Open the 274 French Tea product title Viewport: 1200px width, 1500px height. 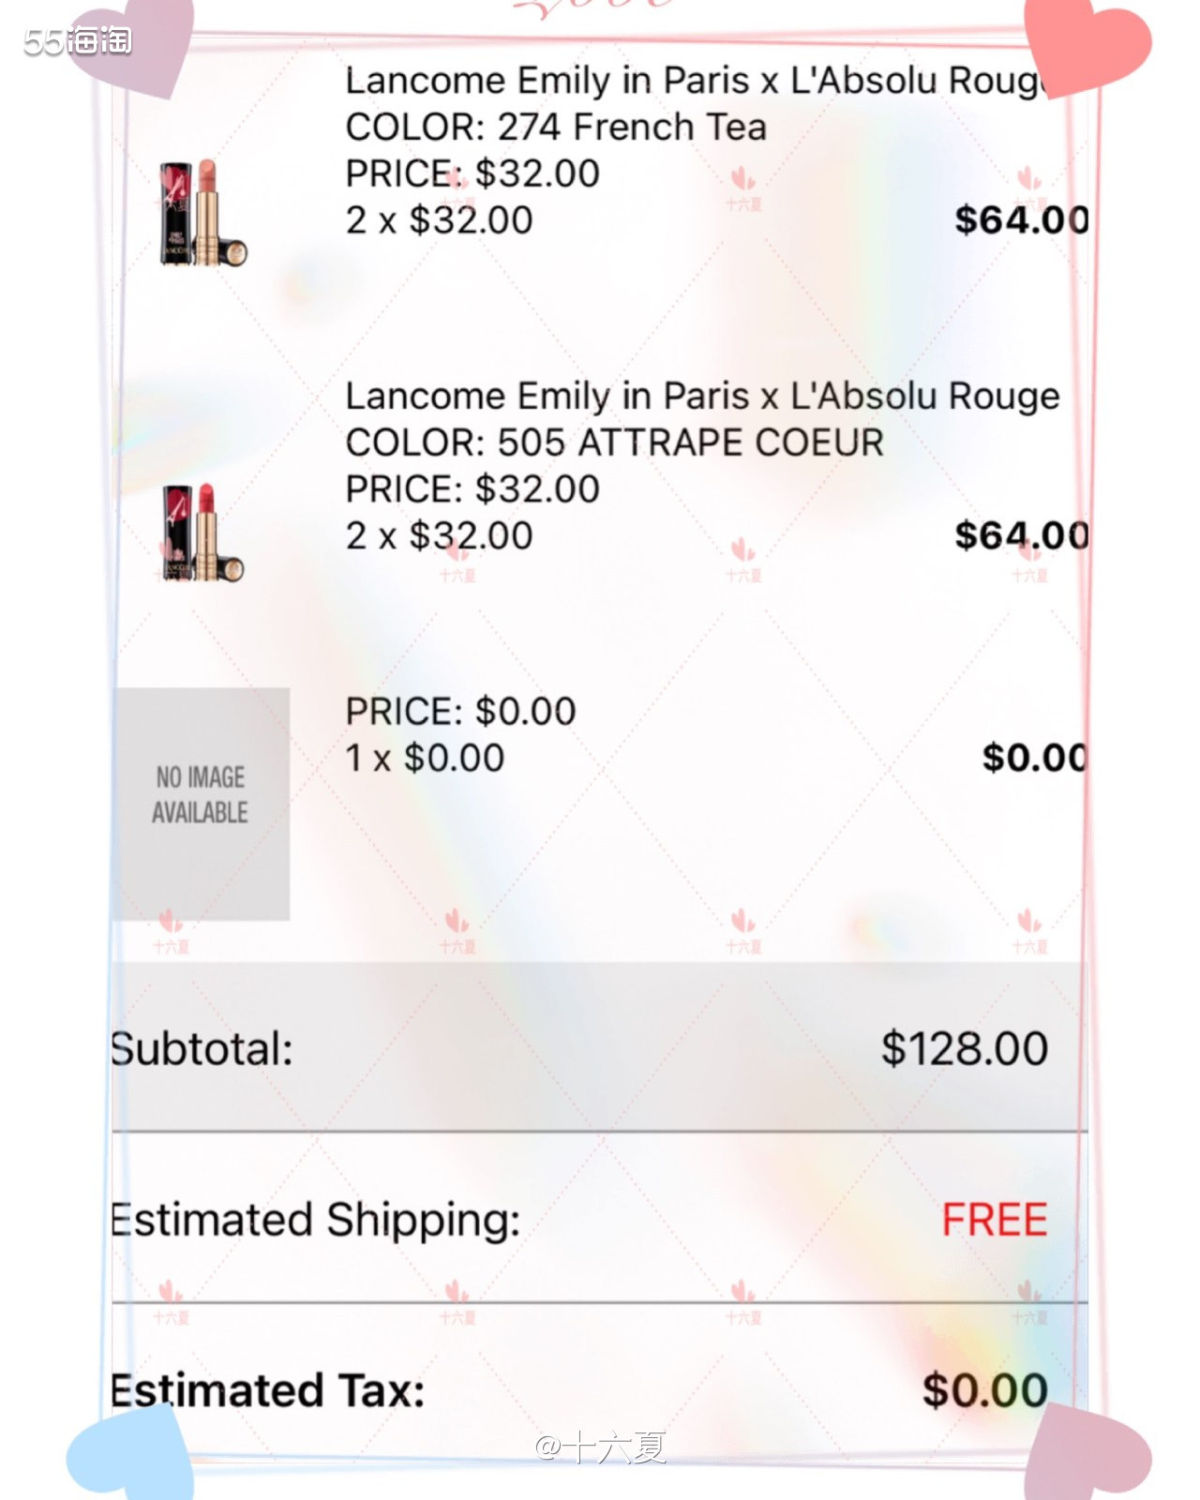click(695, 80)
